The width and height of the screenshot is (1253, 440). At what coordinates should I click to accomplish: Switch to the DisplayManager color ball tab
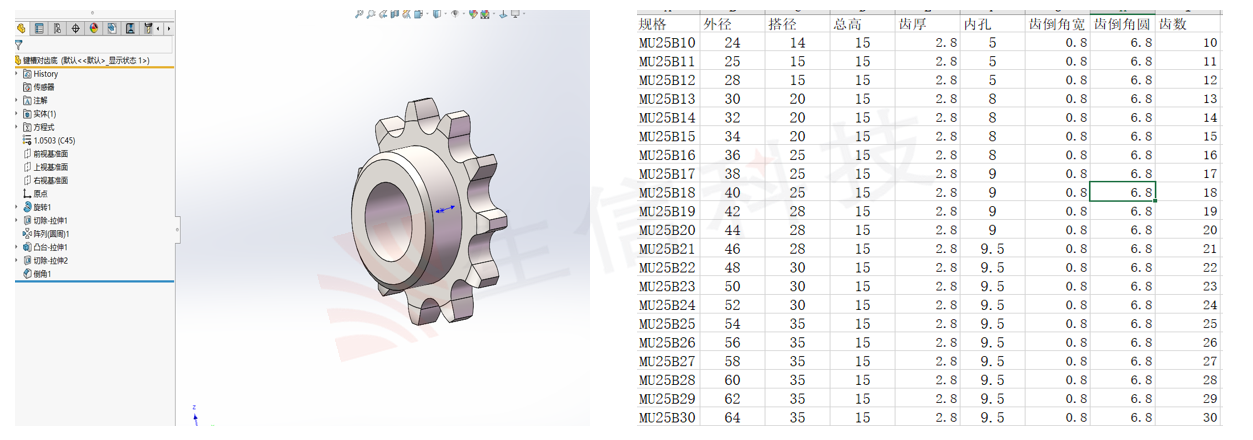(93, 28)
